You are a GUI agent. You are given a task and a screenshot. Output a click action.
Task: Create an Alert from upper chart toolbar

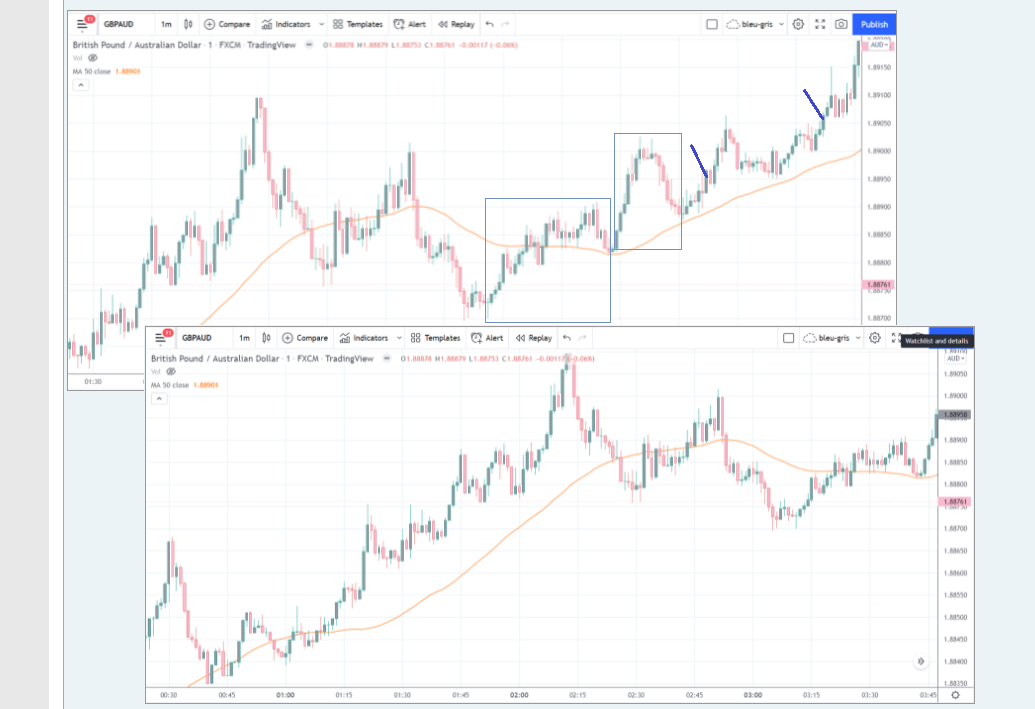(410, 24)
